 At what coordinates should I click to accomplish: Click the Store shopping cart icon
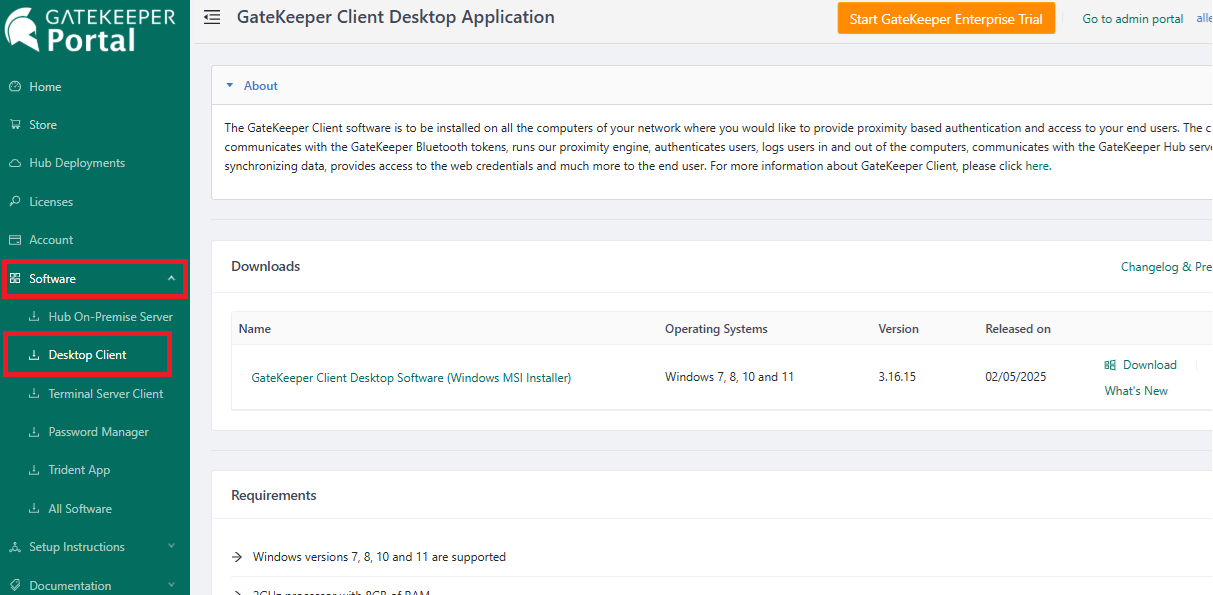tap(15, 125)
